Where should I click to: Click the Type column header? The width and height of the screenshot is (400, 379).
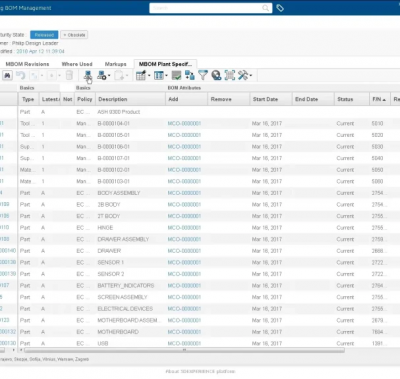28,99
